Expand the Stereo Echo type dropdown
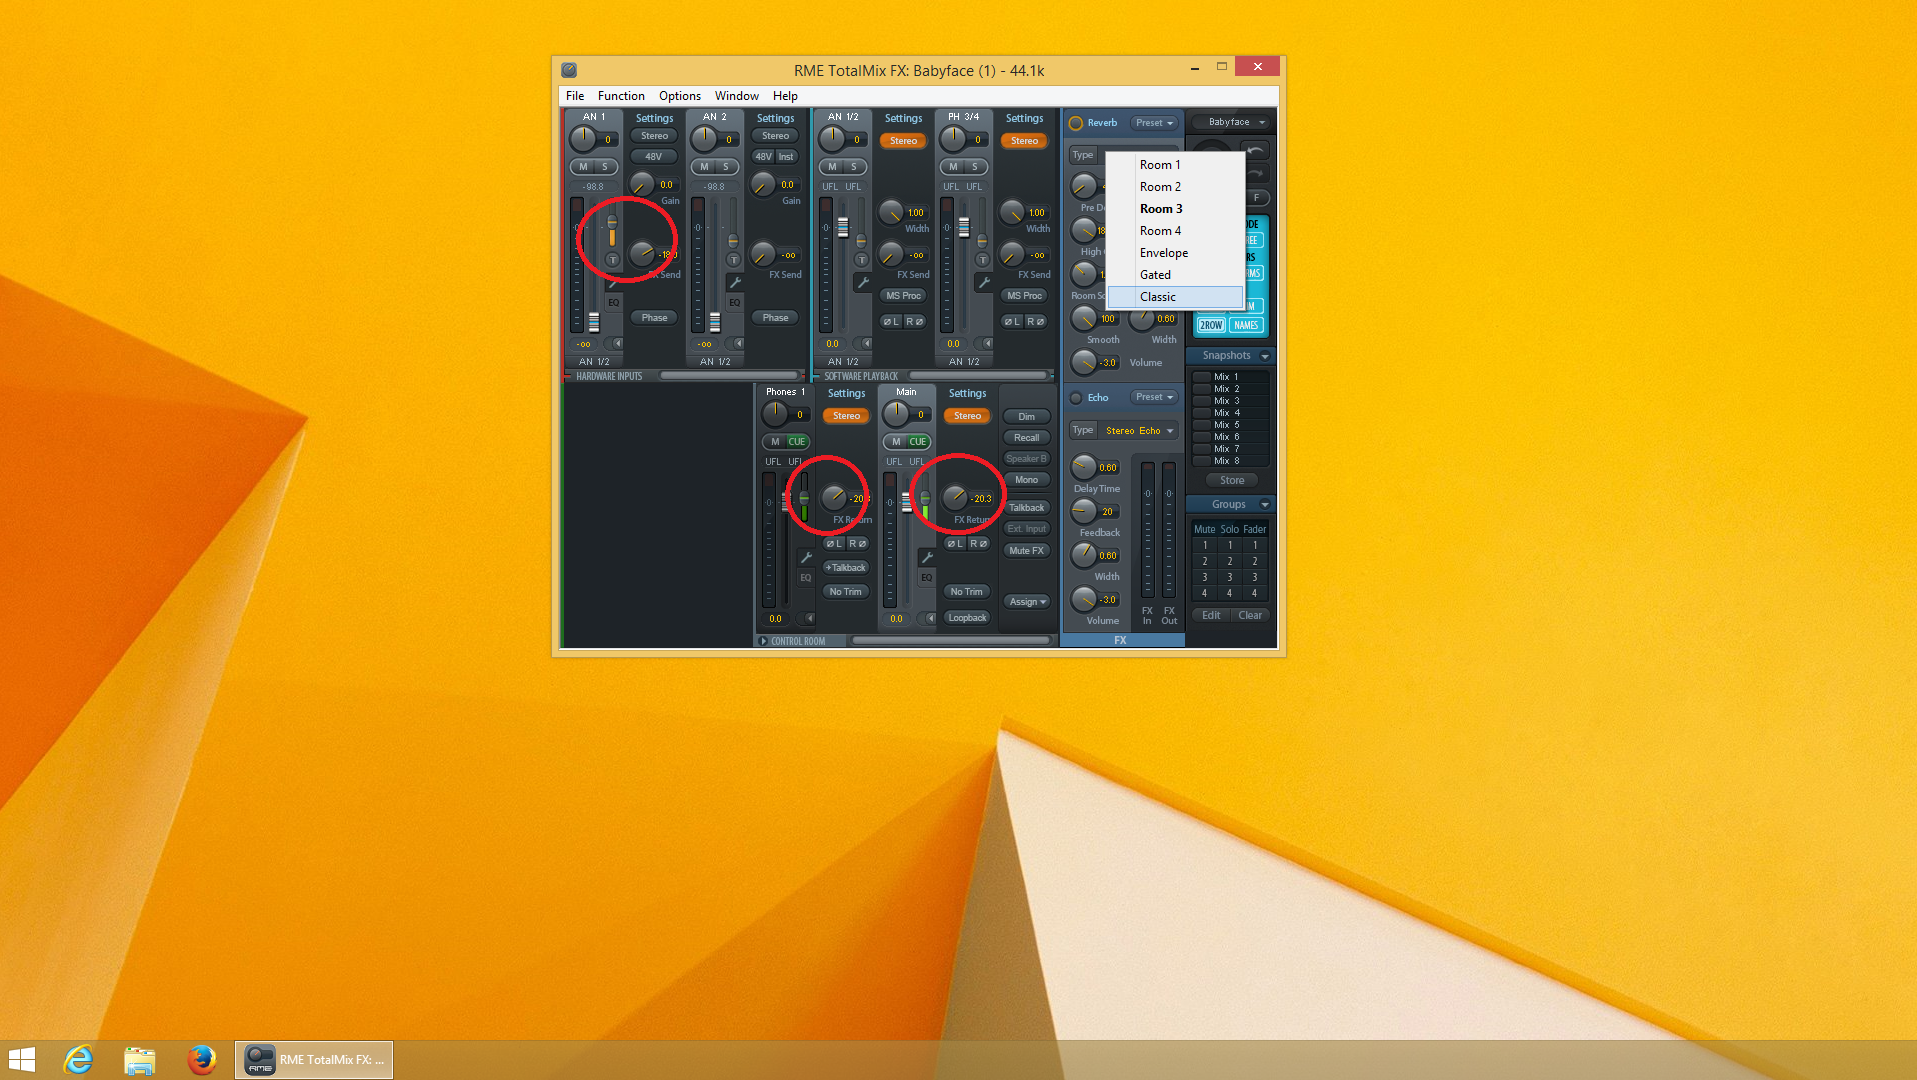The image size is (1917, 1080). click(1139, 431)
